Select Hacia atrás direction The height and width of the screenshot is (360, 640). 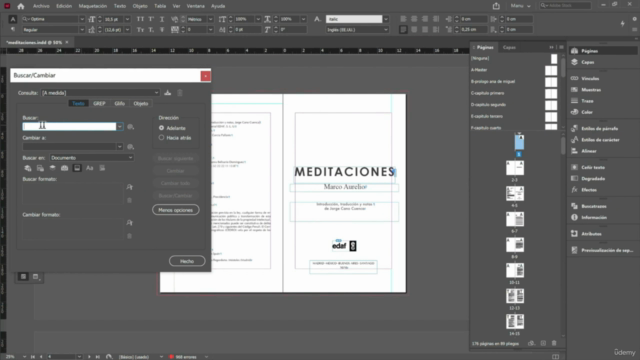[x=161, y=138]
